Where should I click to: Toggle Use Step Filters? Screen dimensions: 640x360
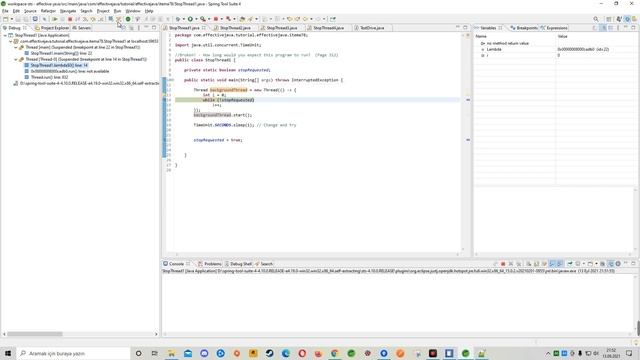118,19
